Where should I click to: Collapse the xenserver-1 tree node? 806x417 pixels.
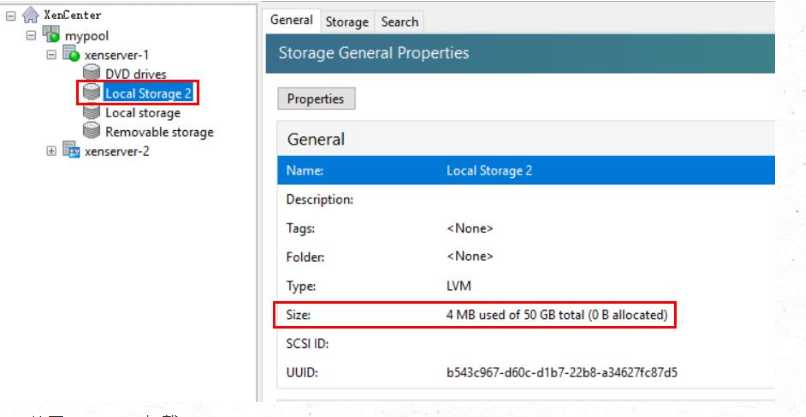coord(51,55)
